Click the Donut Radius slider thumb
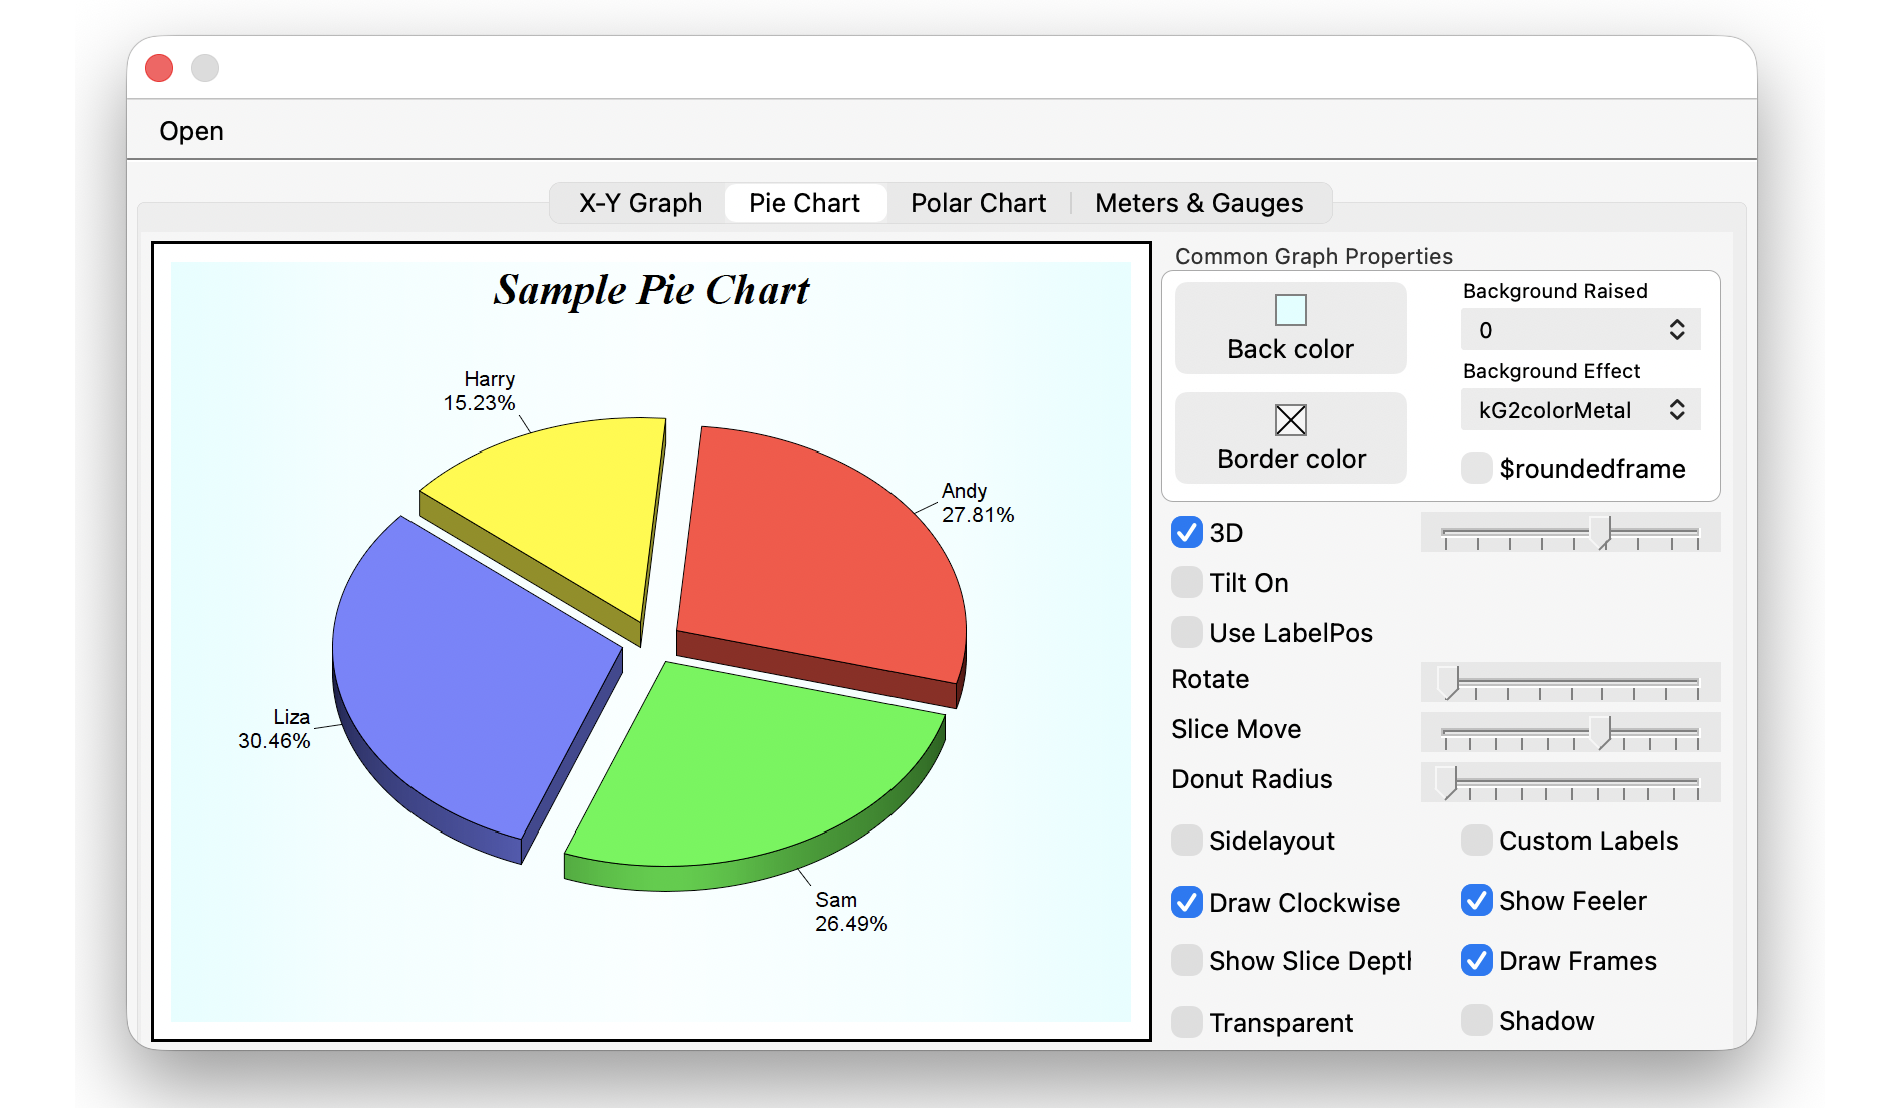The height and width of the screenshot is (1108, 1900). coord(1446,782)
